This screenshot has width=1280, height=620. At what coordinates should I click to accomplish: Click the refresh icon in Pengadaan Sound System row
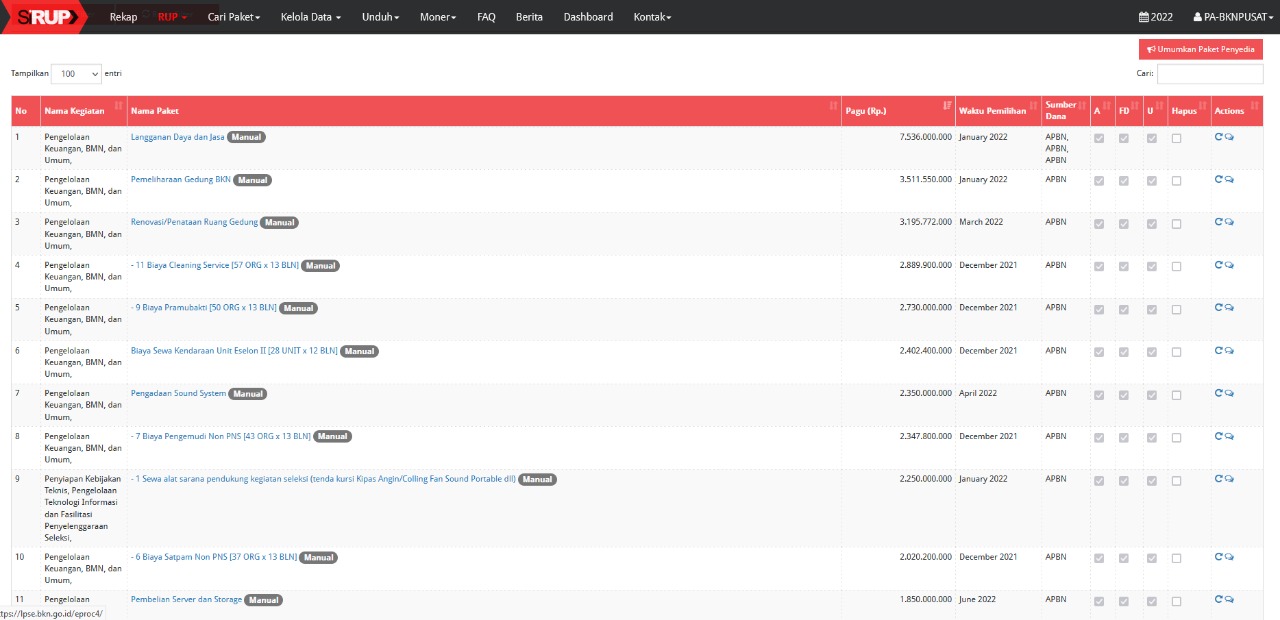pyautogui.click(x=1219, y=393)
